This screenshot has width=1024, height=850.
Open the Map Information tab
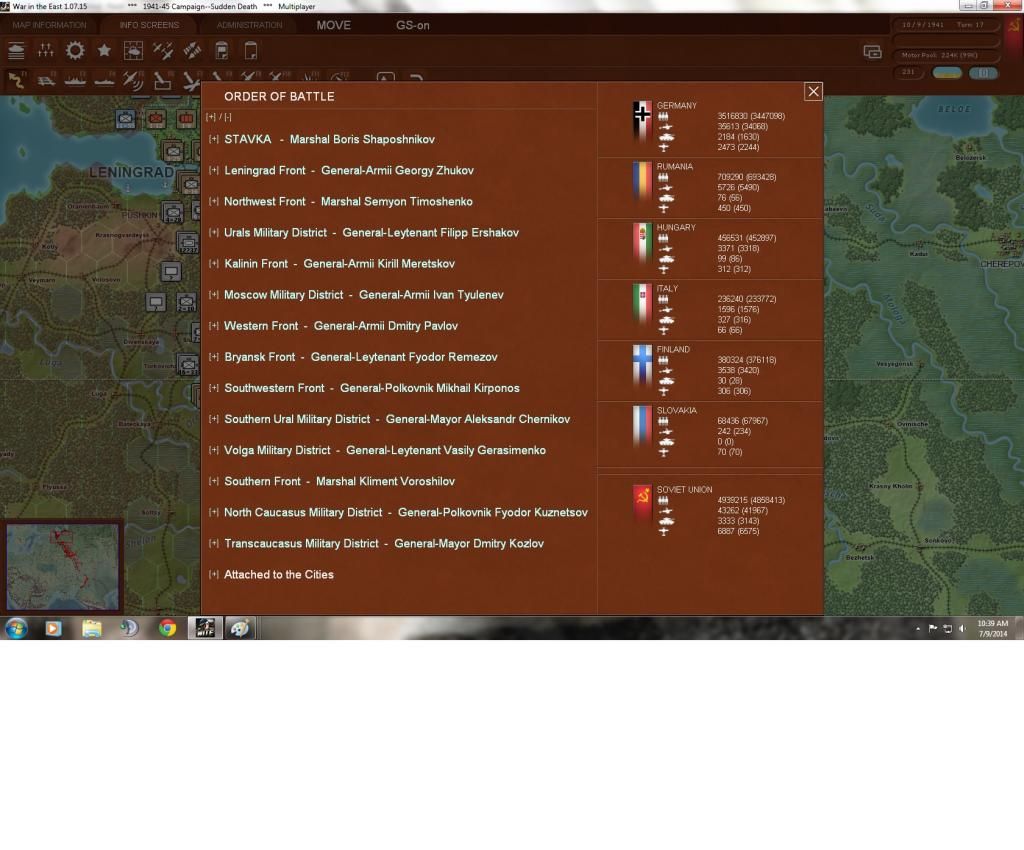click(x=50, y=25)
